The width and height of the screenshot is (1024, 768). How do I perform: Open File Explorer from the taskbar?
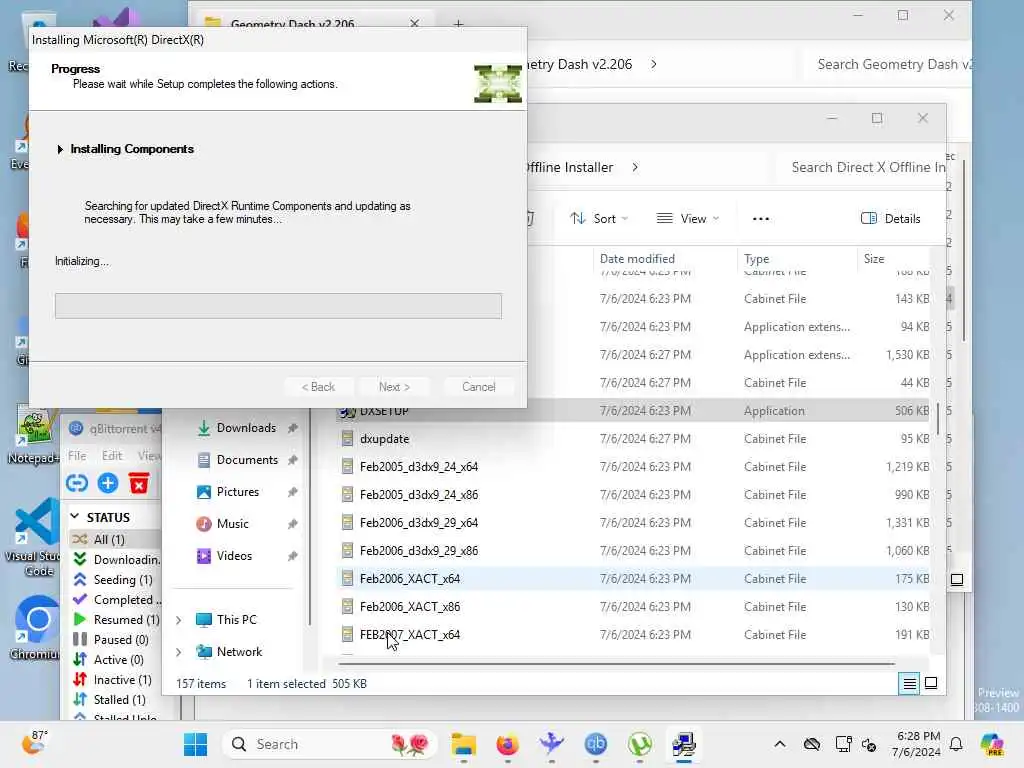click(x=464, y=744)
